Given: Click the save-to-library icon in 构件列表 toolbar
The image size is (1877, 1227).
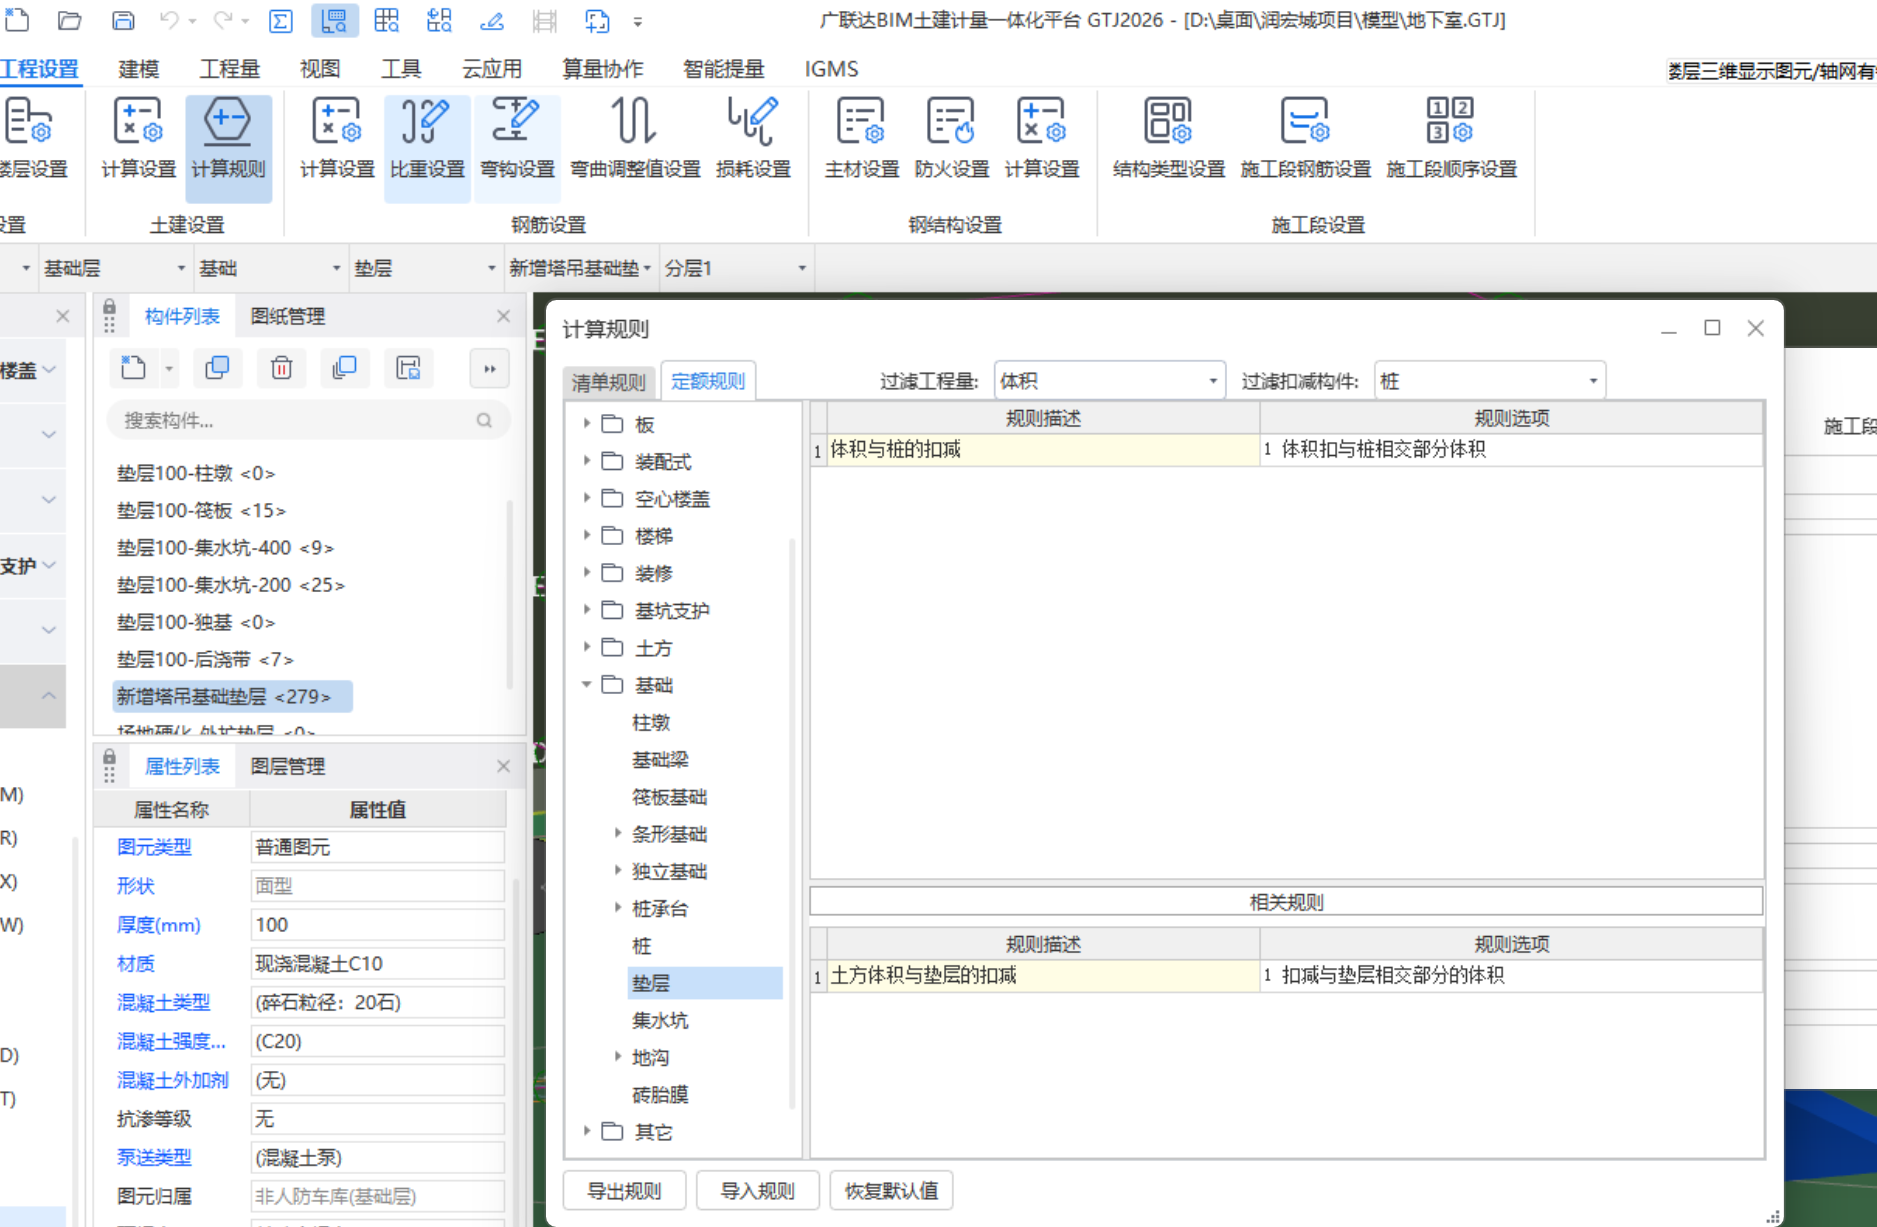Looking at the screenshot, I should [408, 368].
